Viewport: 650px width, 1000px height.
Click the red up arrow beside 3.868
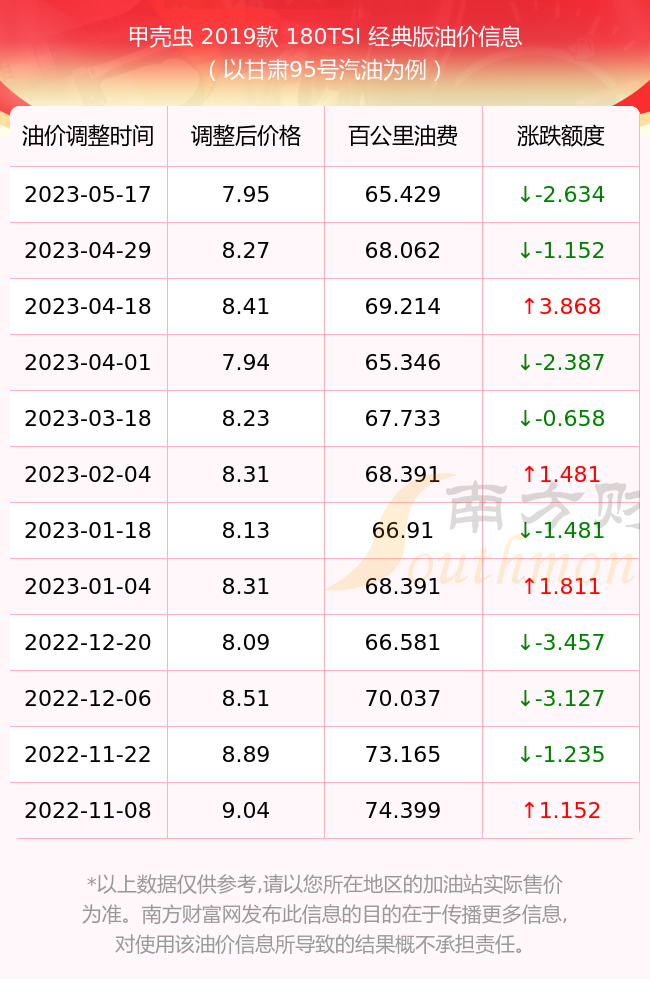pyautogui.click(x=529, y=307)
